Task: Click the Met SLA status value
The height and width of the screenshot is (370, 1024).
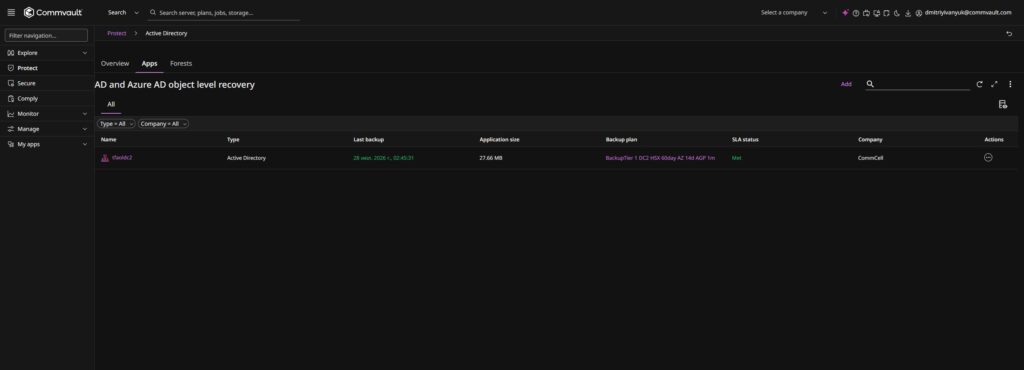Action: click(x=737, y=158)
